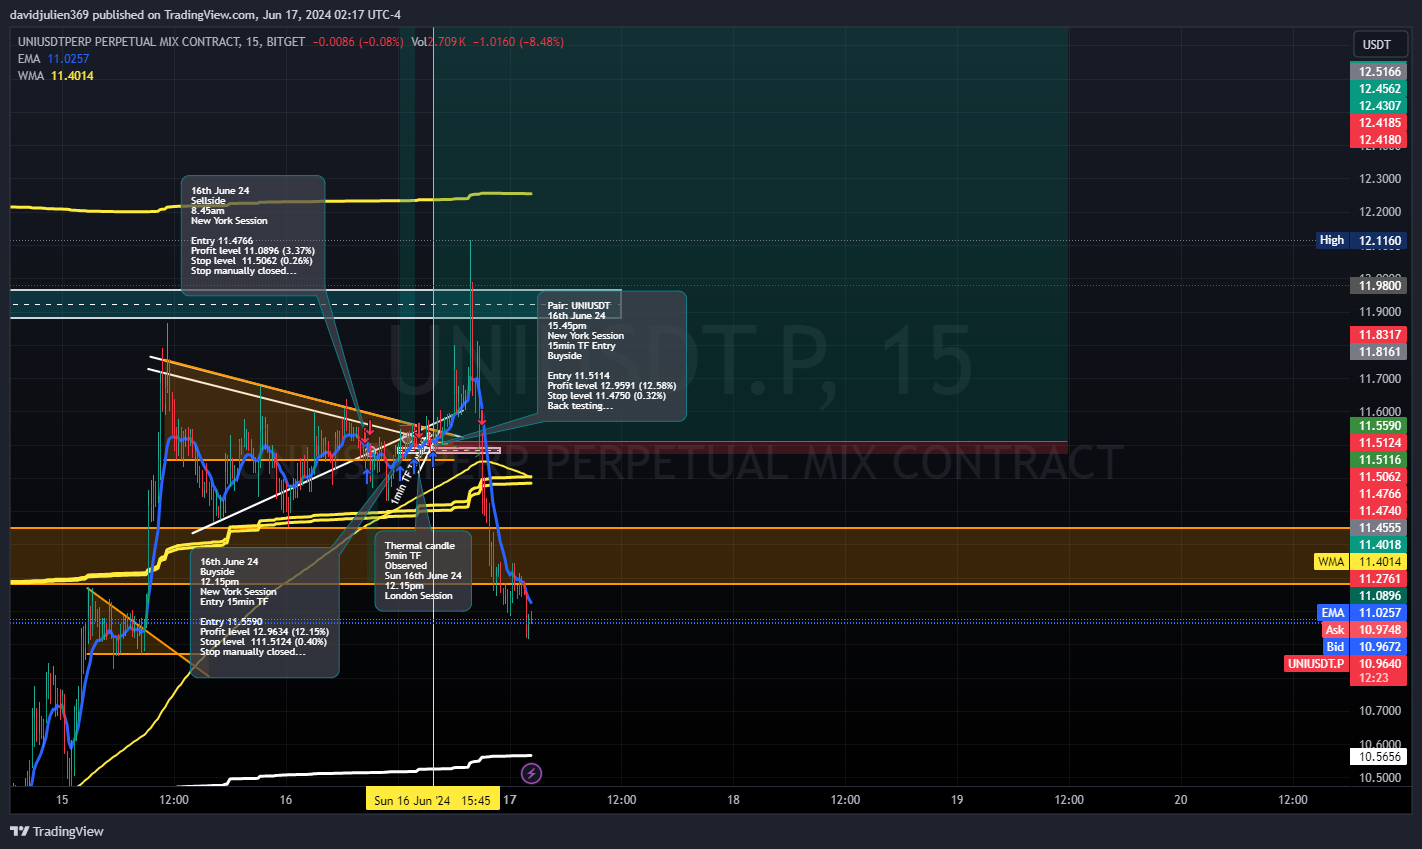Click the purple lightning bolt event icon
The width and height of the screenshot is (1422, 849).
[532, 773]
